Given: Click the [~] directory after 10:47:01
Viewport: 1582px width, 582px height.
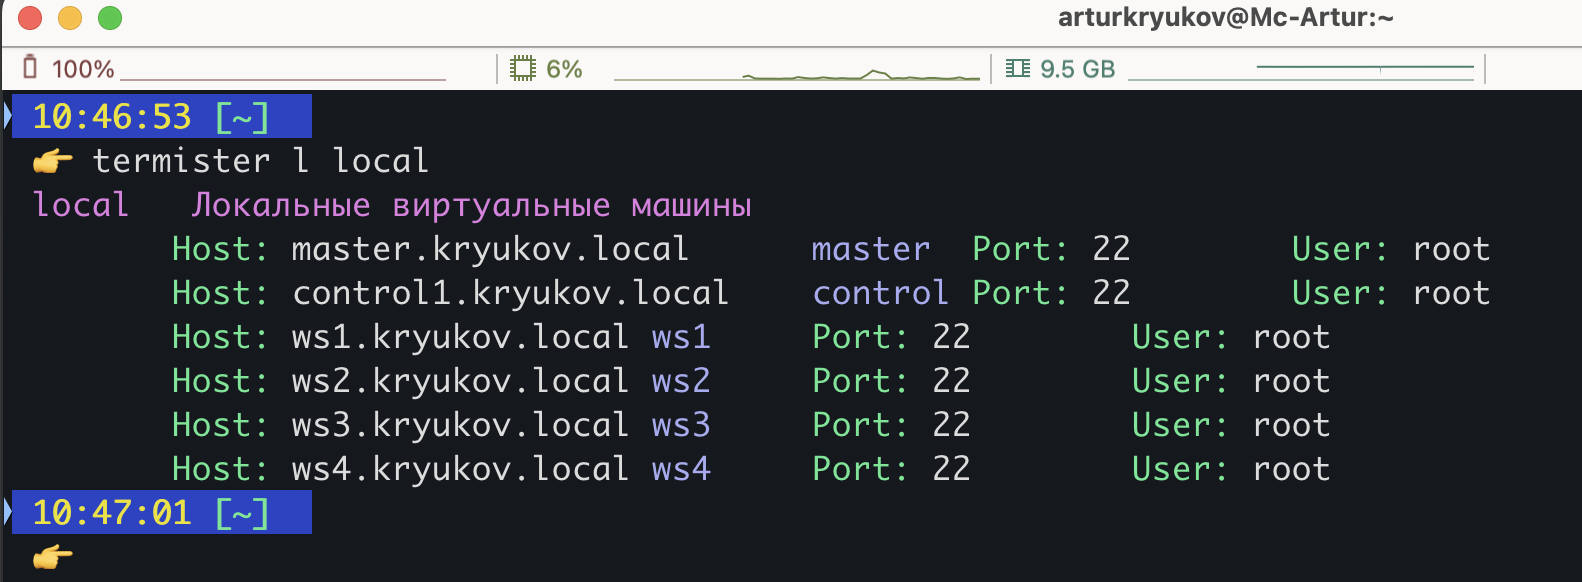Looking at the screenshot, I should point(242,513).
